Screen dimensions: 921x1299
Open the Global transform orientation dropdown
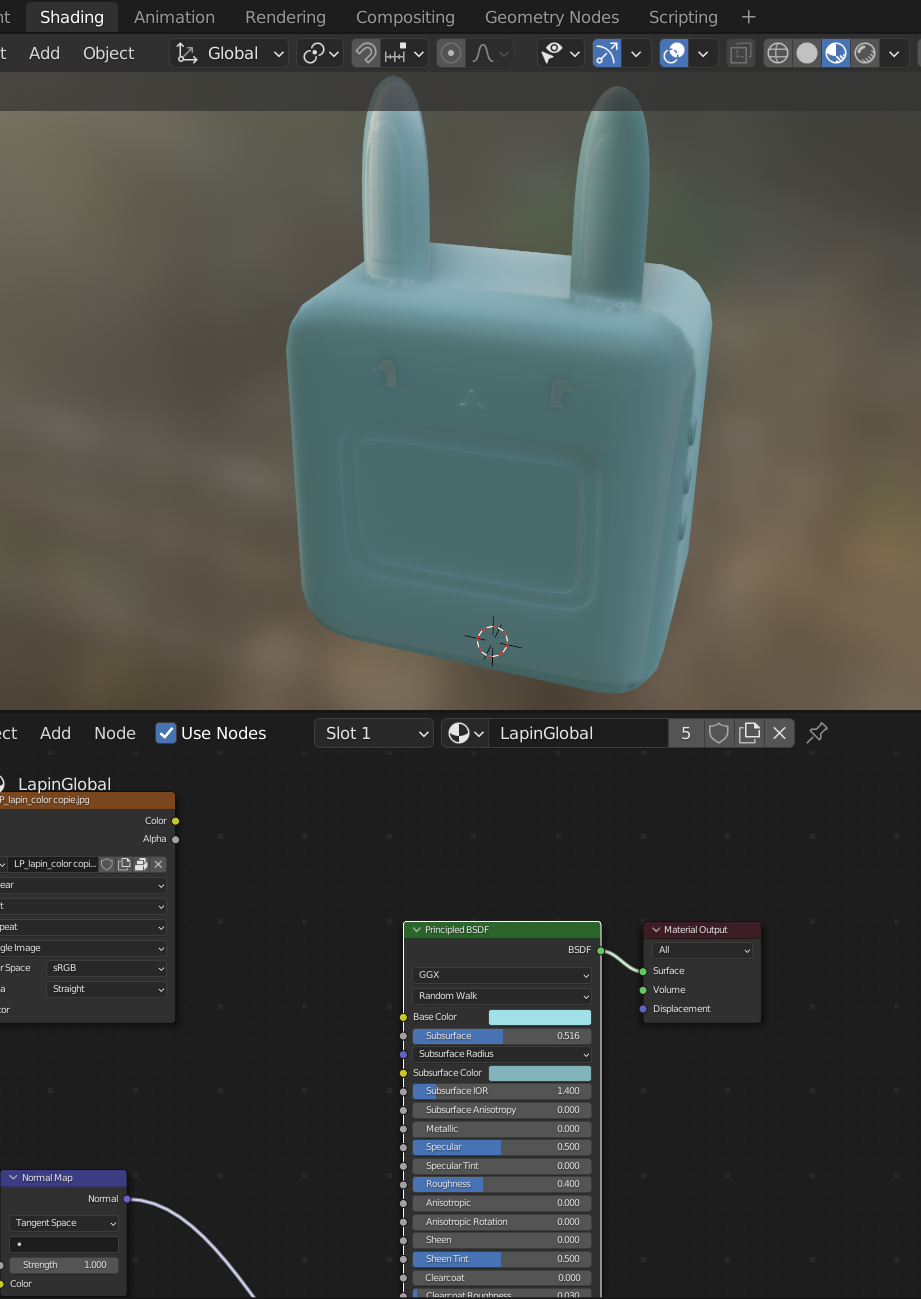(x=229, y=53)
